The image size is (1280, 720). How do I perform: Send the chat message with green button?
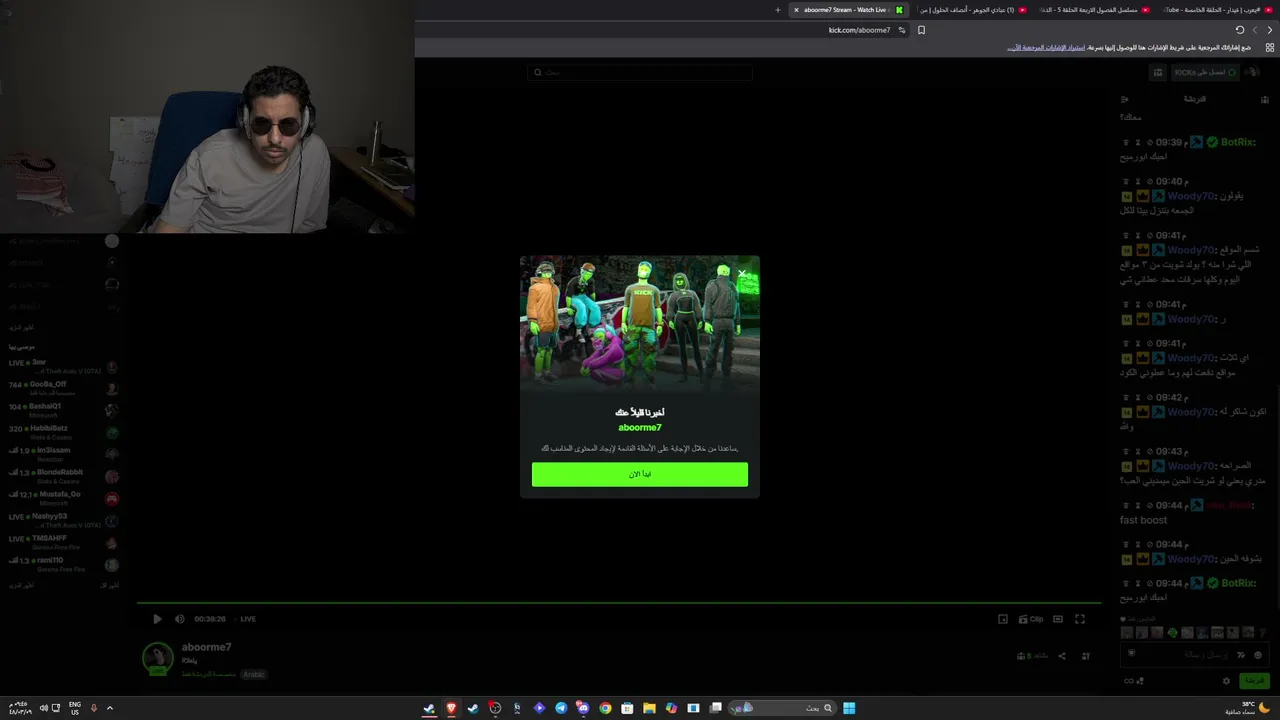point(1254,681)
